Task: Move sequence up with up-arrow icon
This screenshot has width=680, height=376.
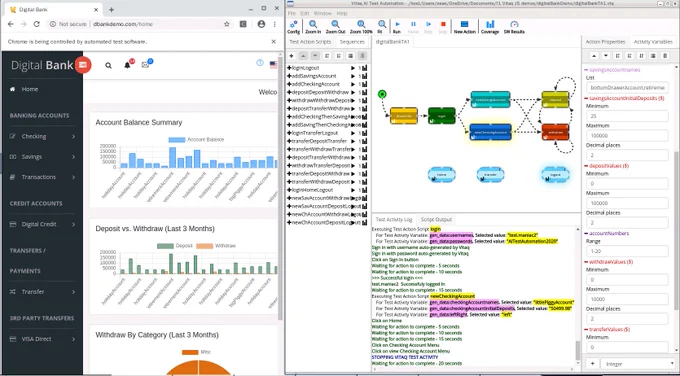Action: pos(303,56)
